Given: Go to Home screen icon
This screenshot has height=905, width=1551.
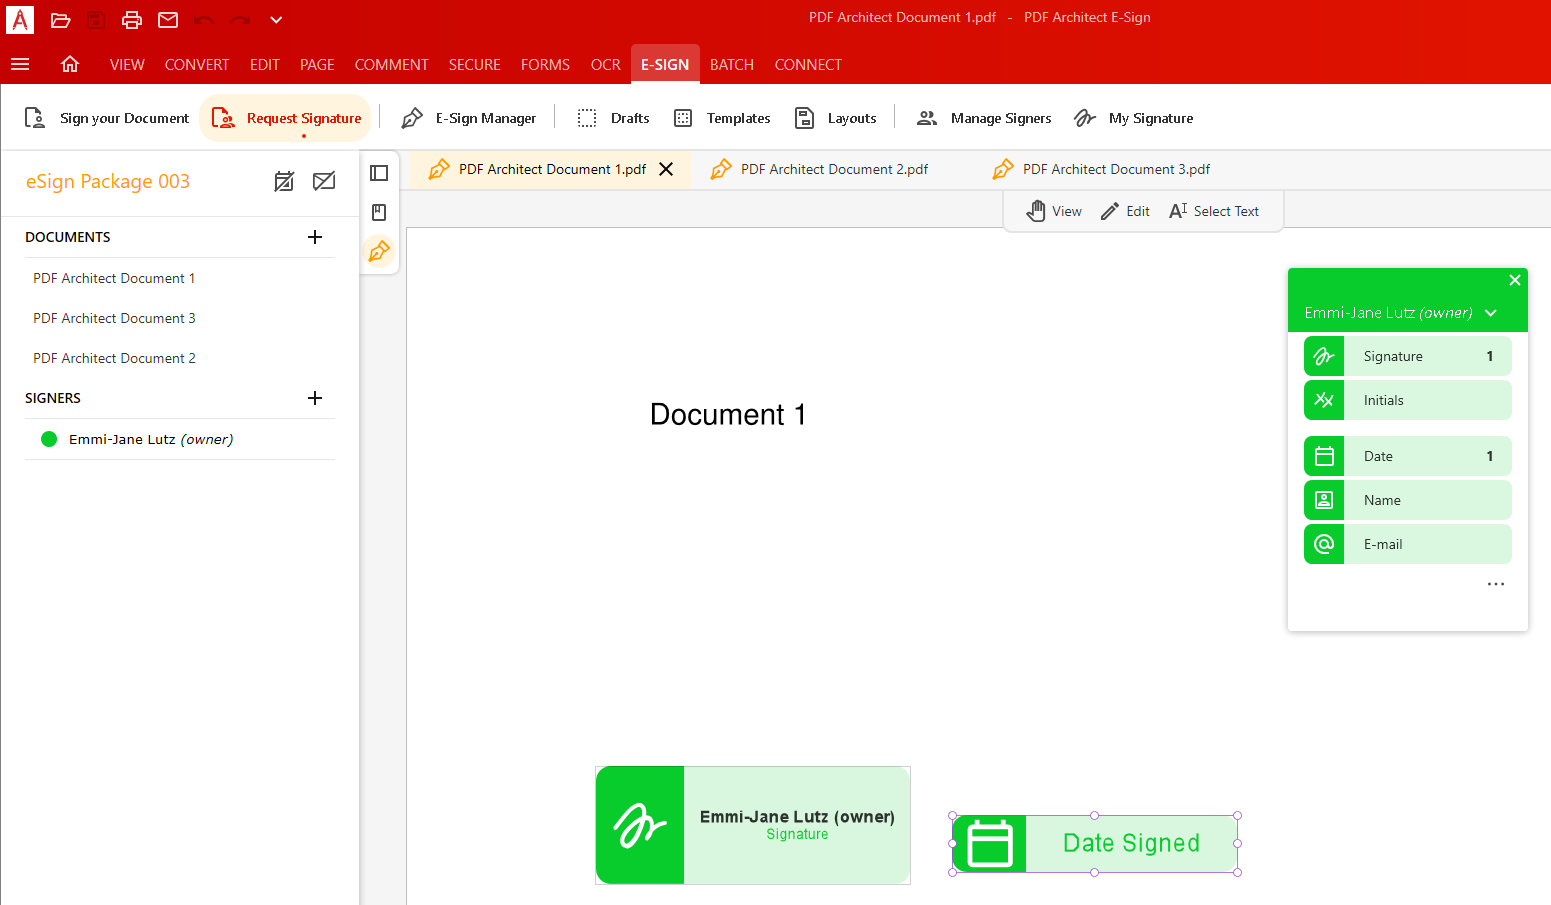Looking at the screenshot, I should click(70, 64).
